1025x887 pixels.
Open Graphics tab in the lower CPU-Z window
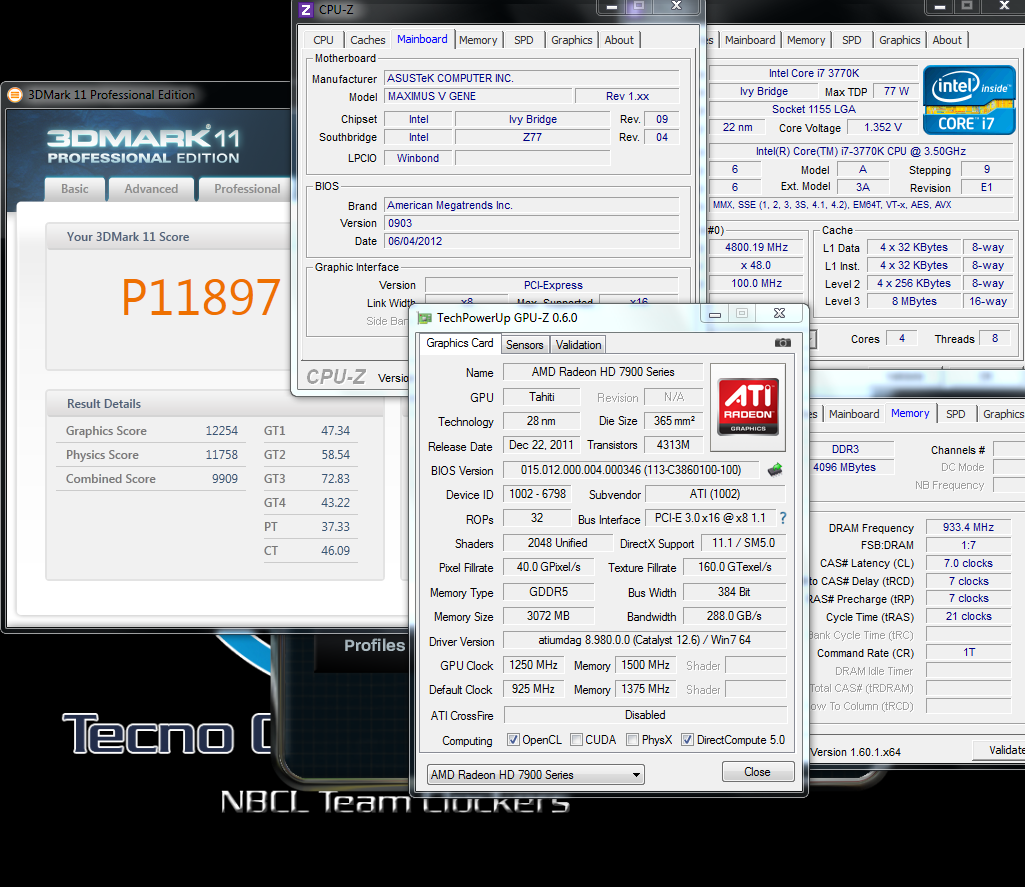1003,414
